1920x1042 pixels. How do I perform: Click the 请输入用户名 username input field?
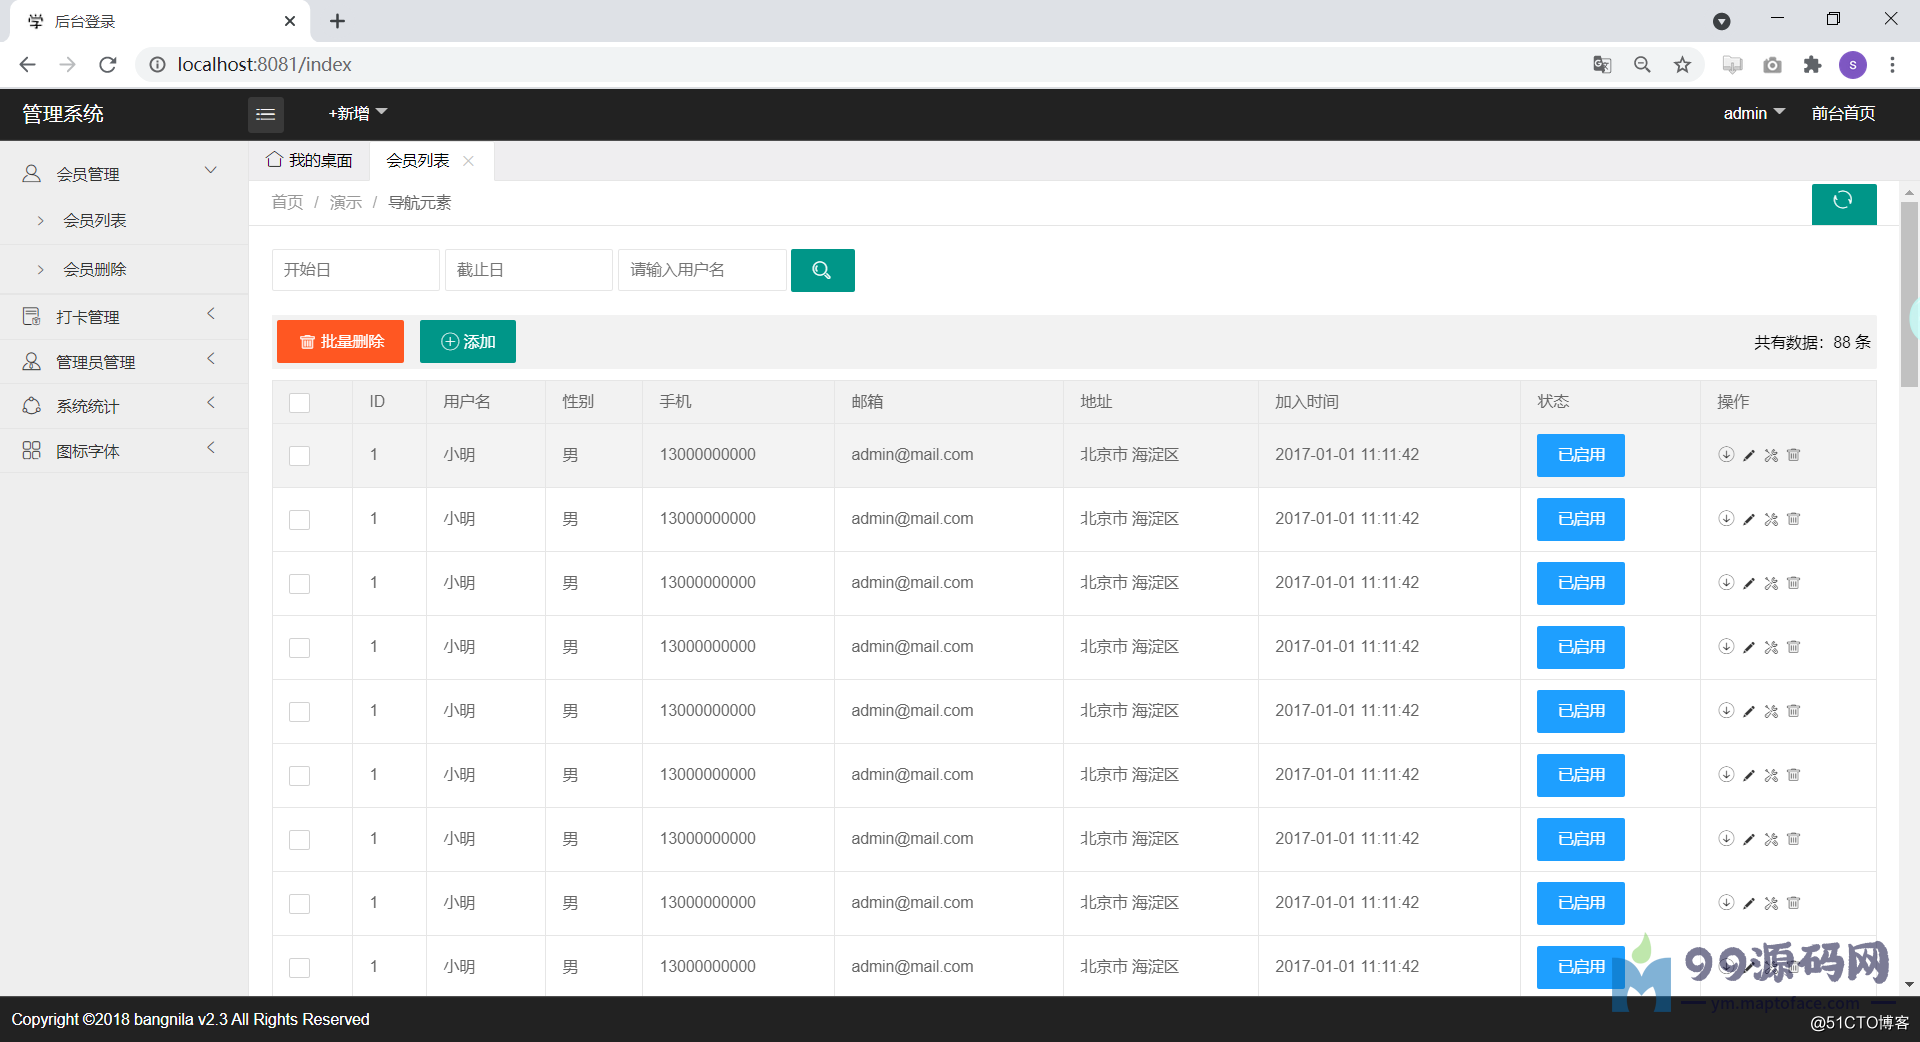click(x=701, y=270)
